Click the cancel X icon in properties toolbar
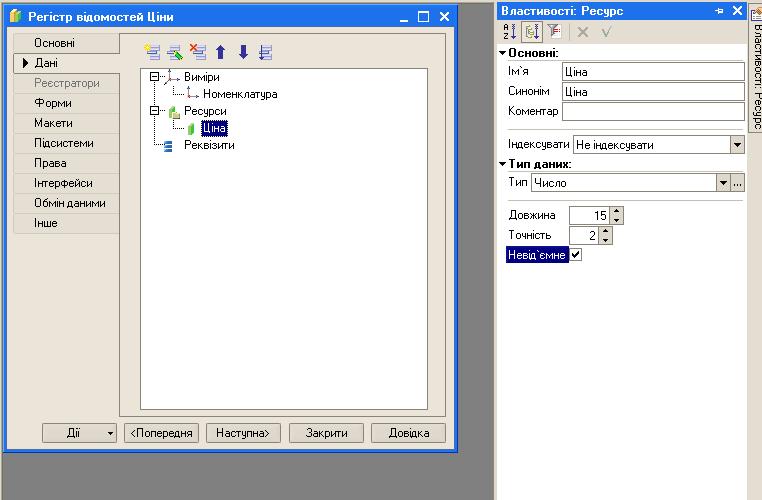This screenshot has height=500, width=762. click(x=583, y=33)
